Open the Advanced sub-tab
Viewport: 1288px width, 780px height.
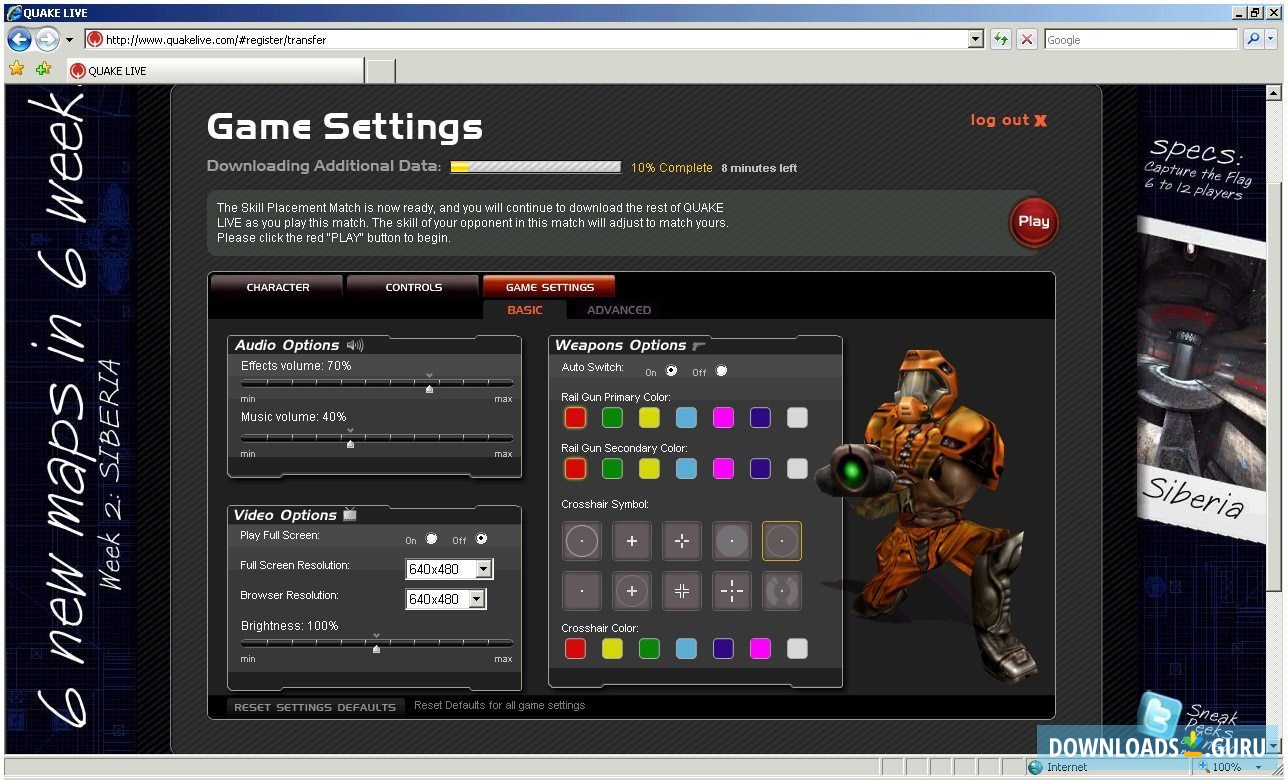(619, 310)
